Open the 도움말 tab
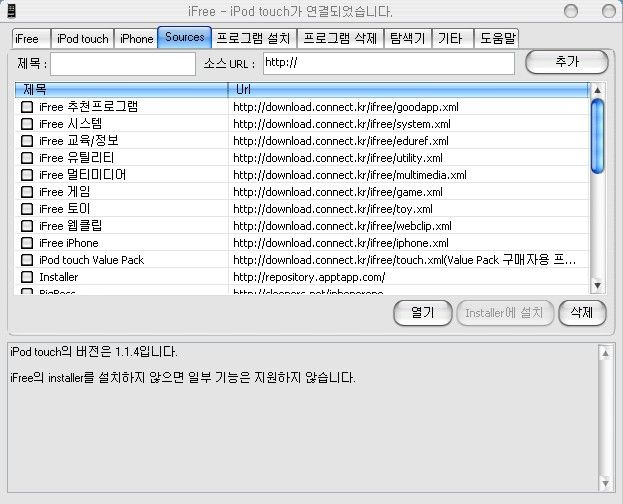 pos(497,39)
